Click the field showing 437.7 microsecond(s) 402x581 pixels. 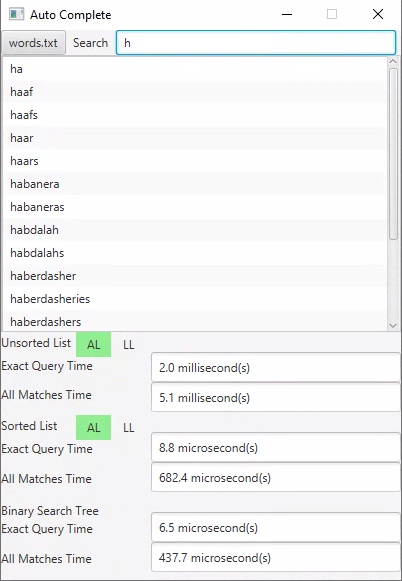pyautogui.click(x=276, y=557)
